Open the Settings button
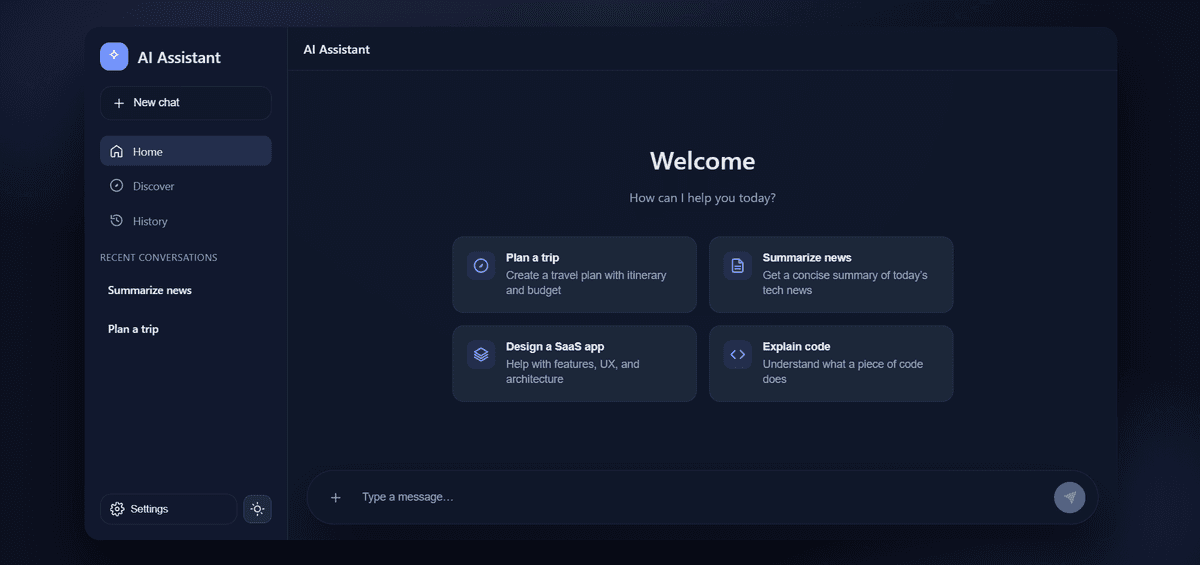The image size is (1200, 565). [x=168, y=509]
